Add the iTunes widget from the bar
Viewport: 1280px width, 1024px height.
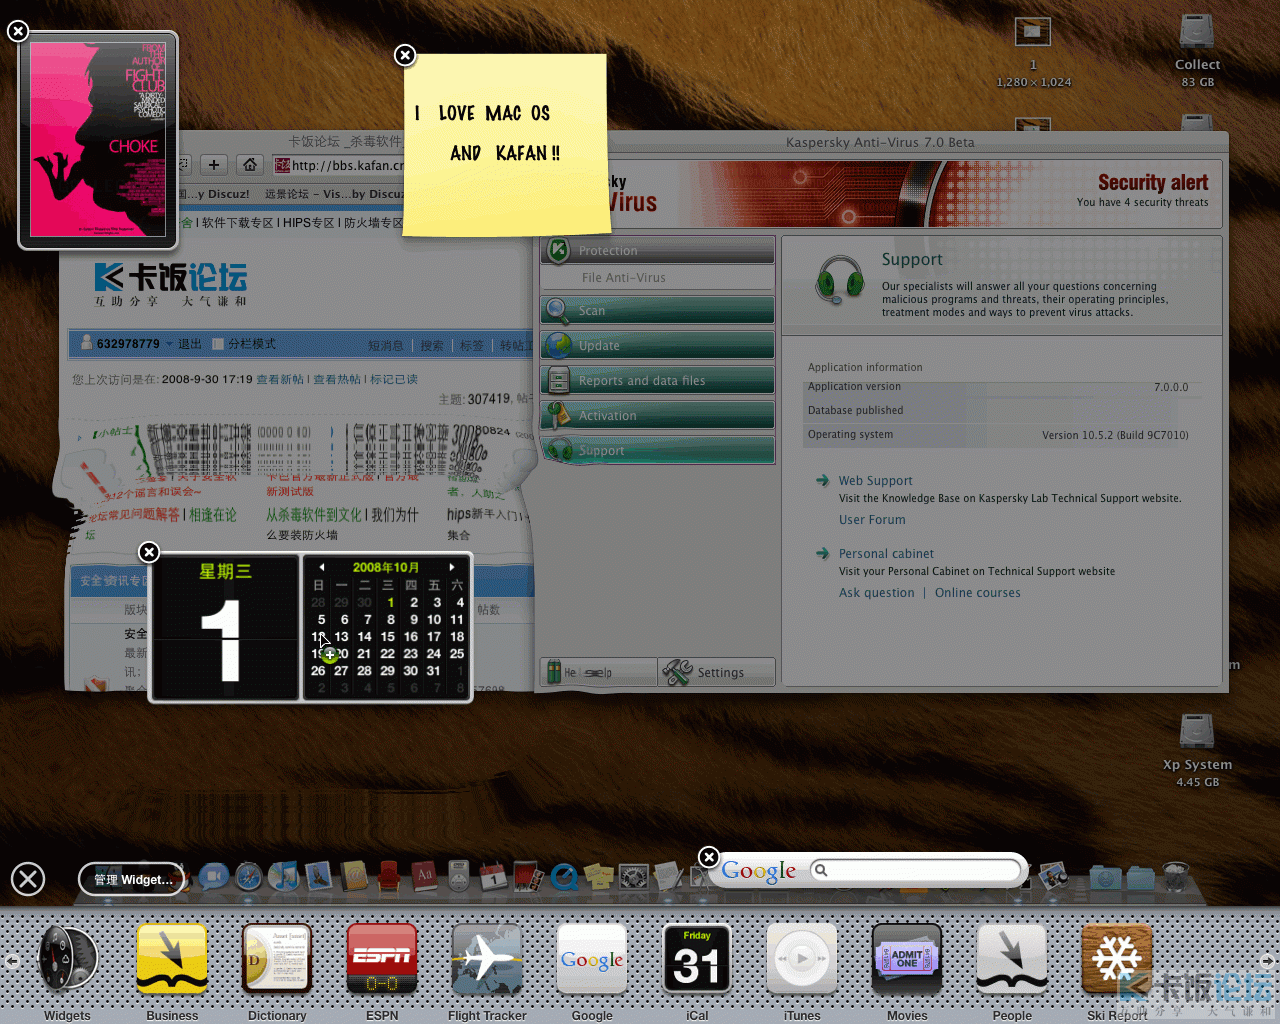point(802,958)
